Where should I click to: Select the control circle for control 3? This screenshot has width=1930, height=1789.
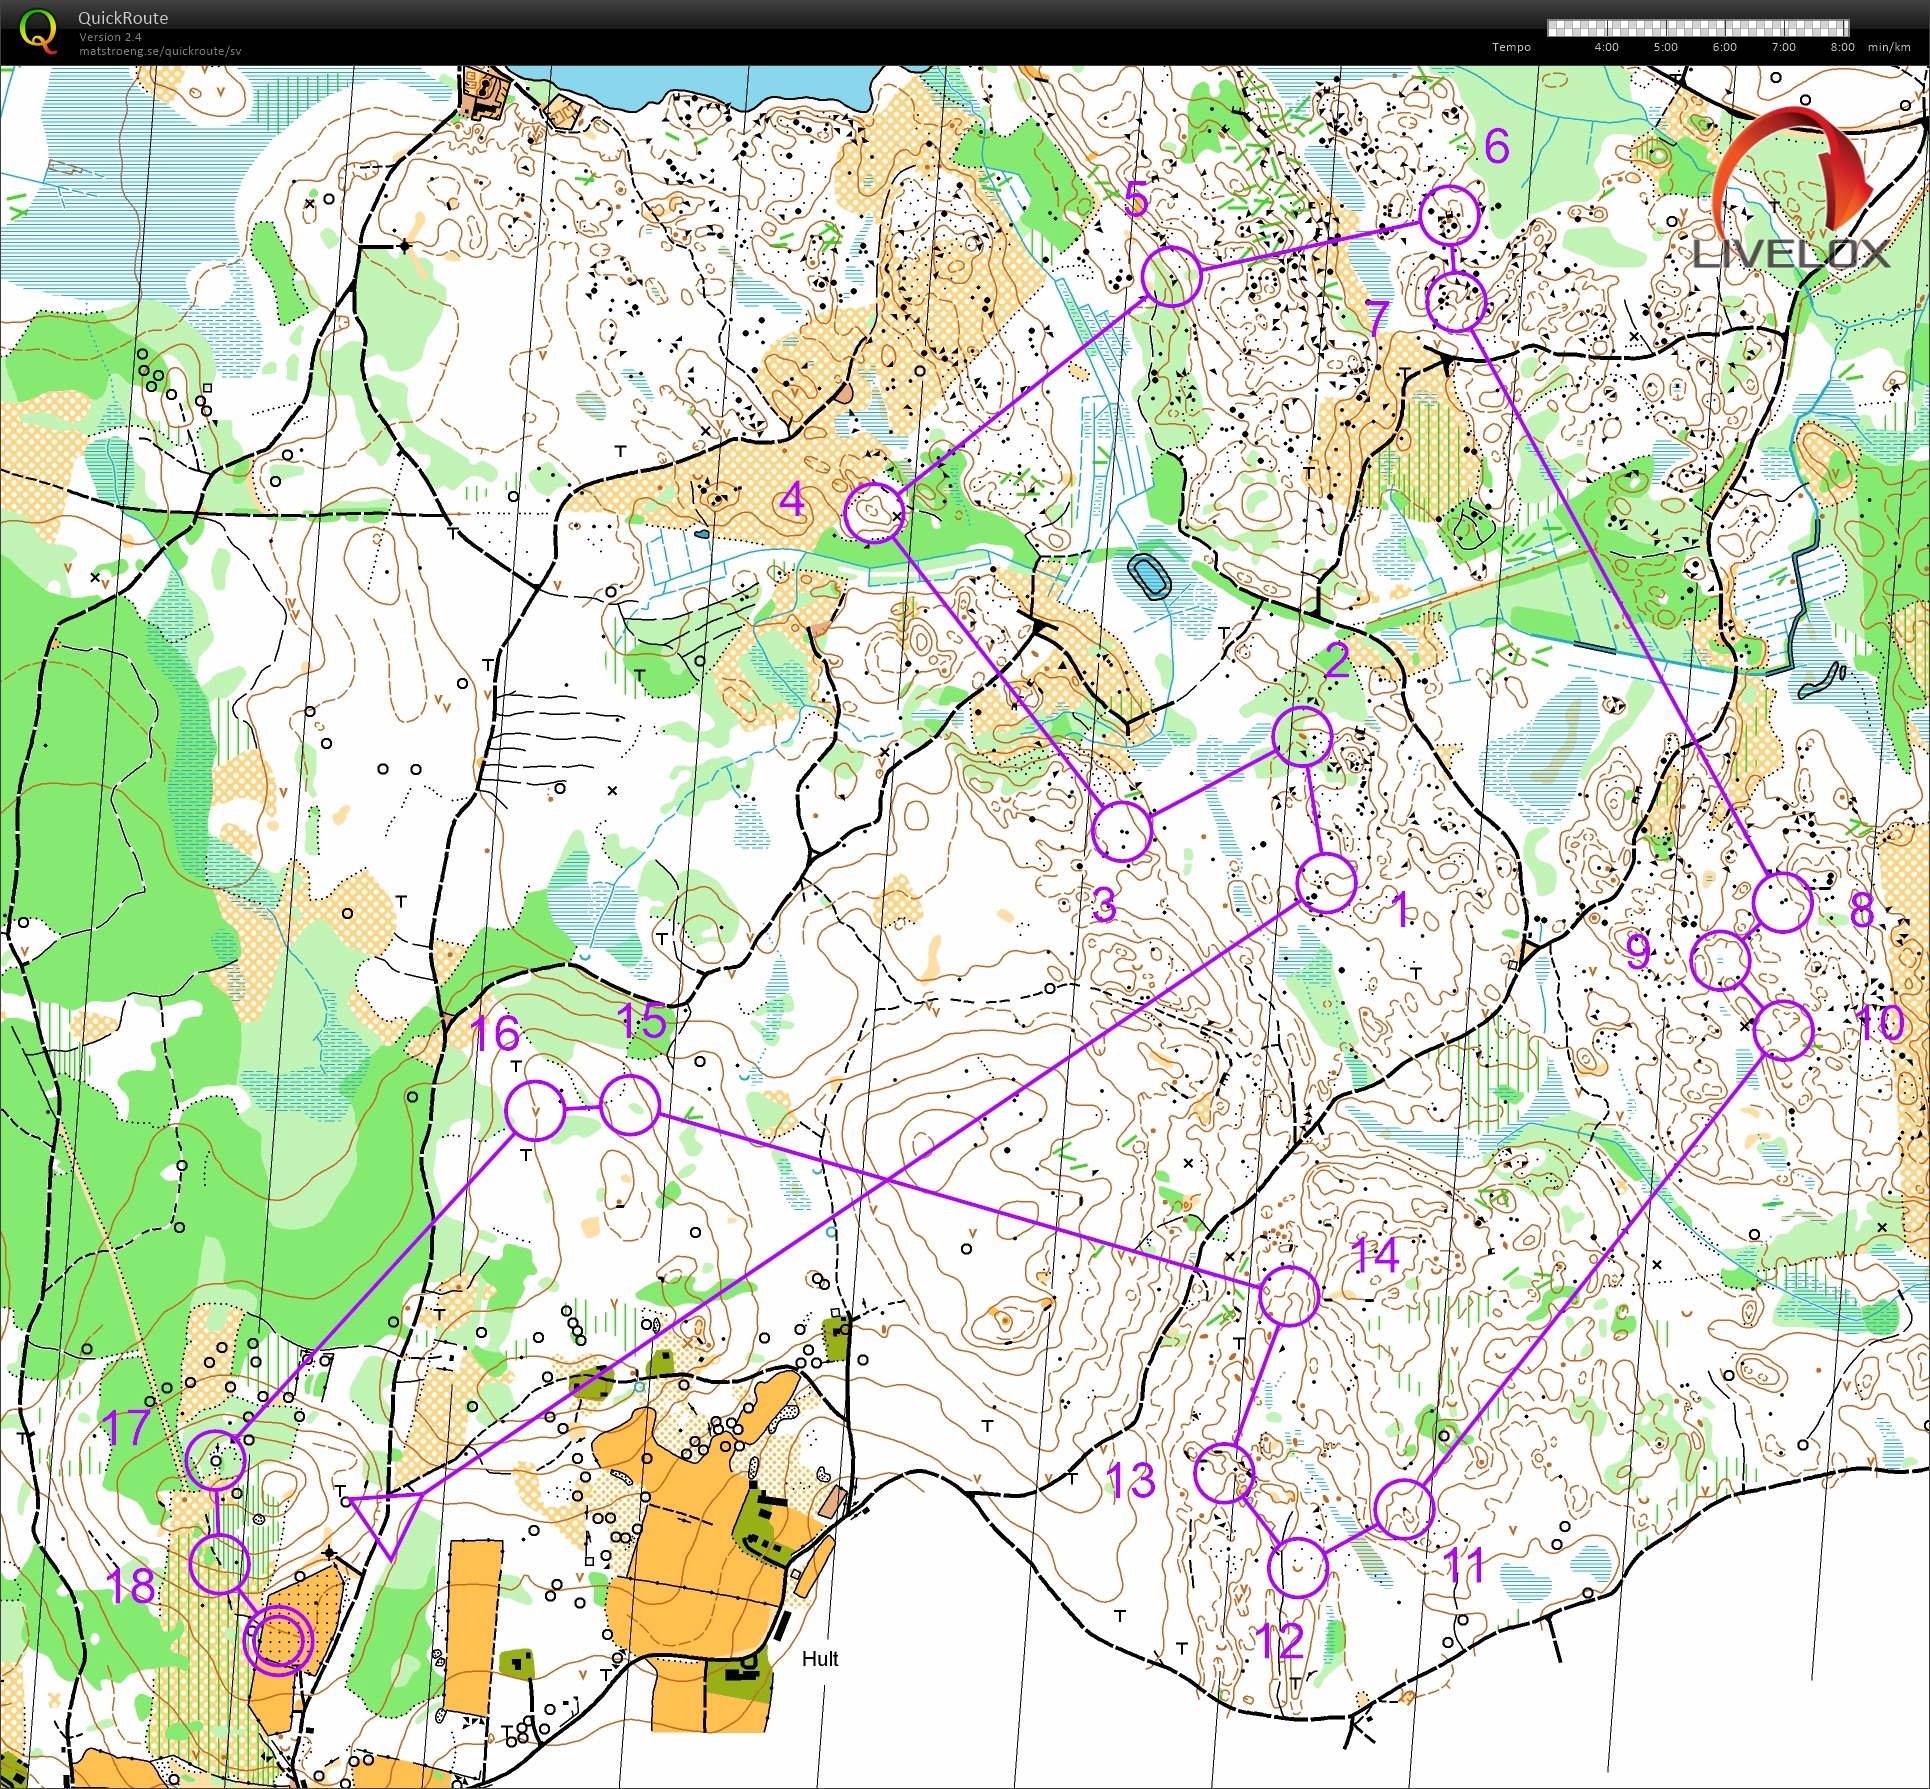tap(1122, 831)
